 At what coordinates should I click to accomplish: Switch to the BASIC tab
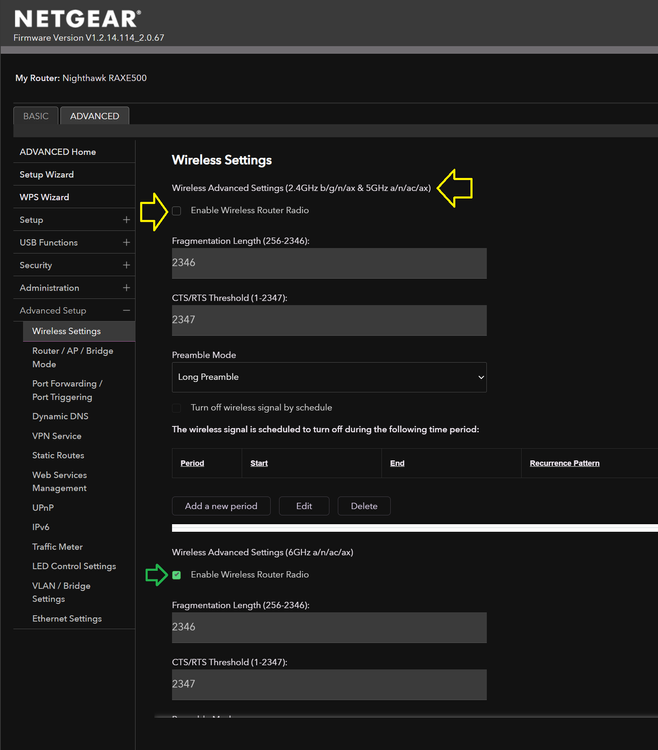(x=35, y=116)
